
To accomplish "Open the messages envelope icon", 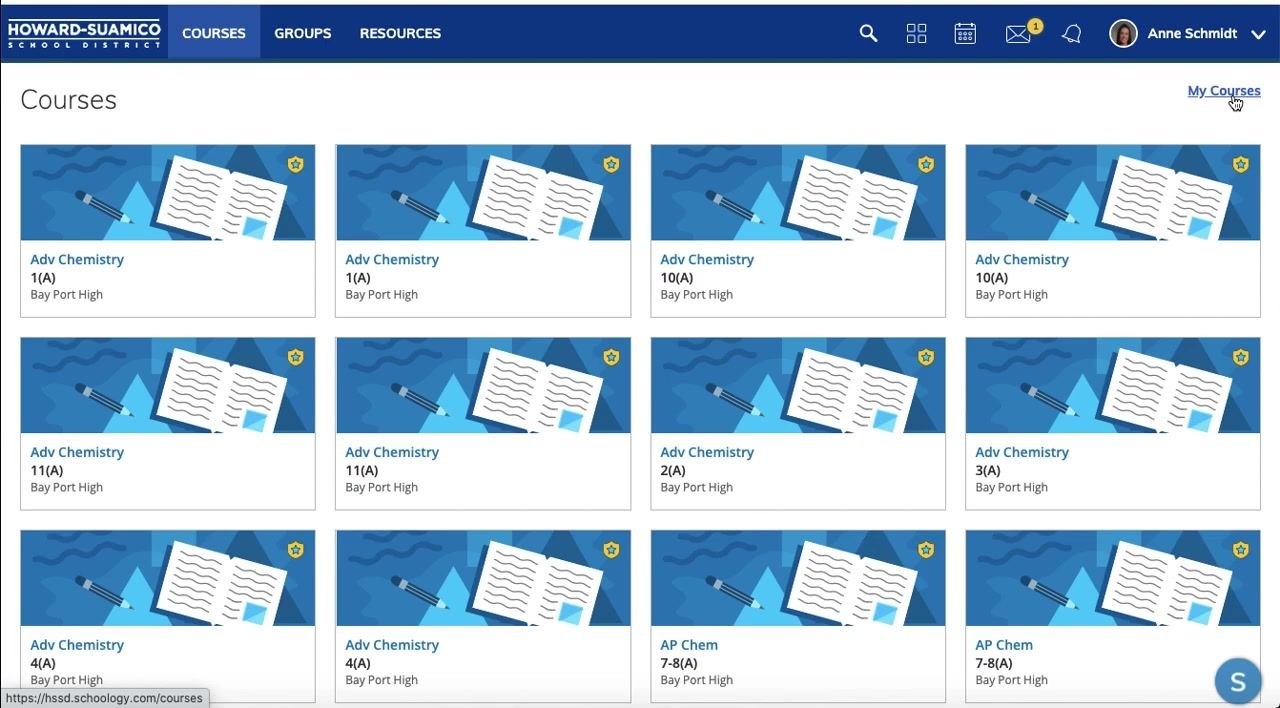I will click(x=1018, y=34).
